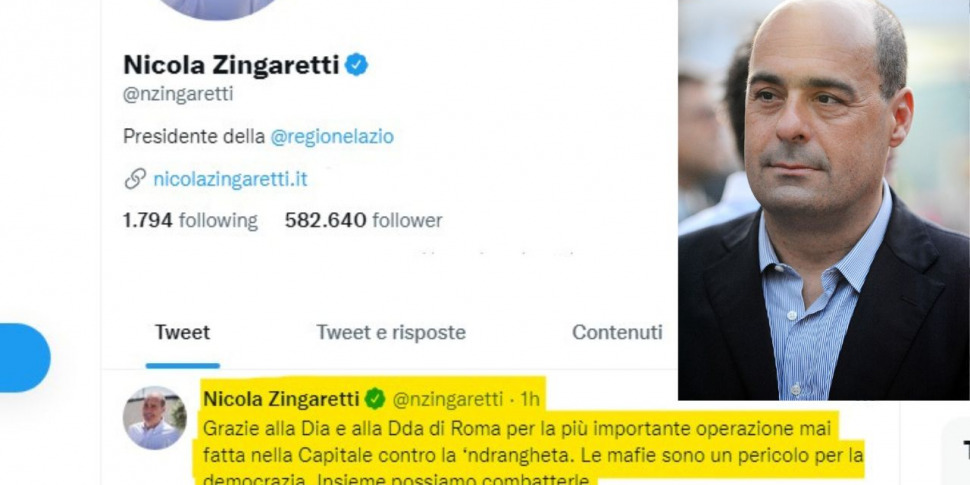Click the tweet author avatar thumbnail
The width and height of the screenshot is (970, 485).
click(x=155, y=418)
